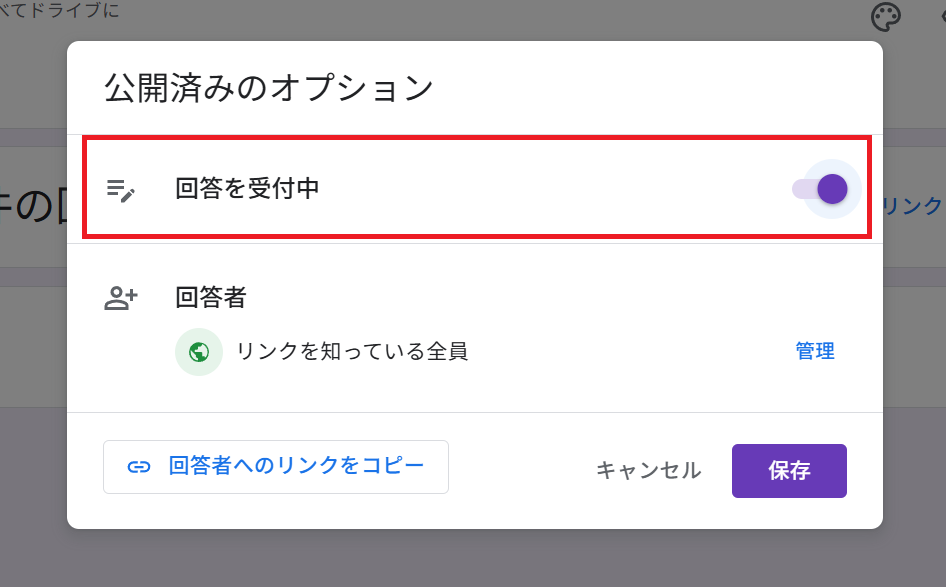946x587 pixels.
Task: Click the 回答者 section heading
Action: point(211,297)
